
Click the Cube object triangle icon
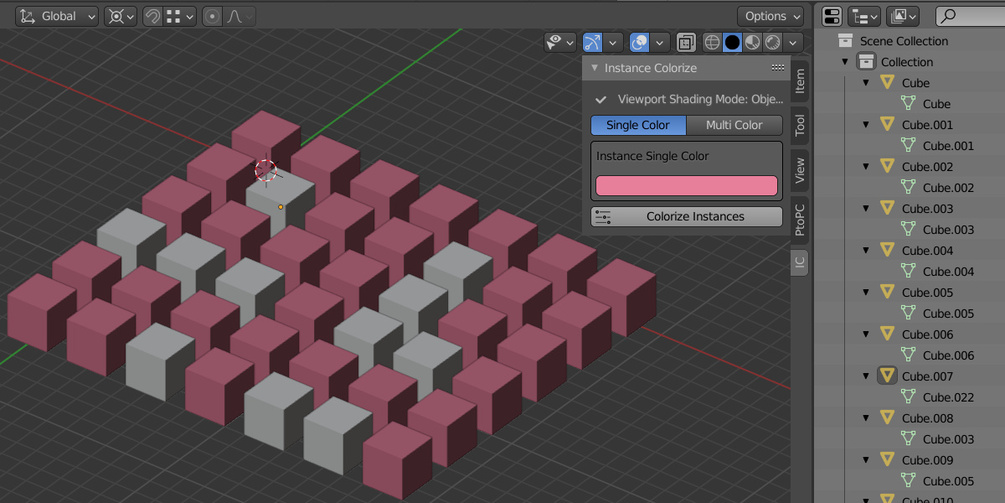click(x=887, y=83)
